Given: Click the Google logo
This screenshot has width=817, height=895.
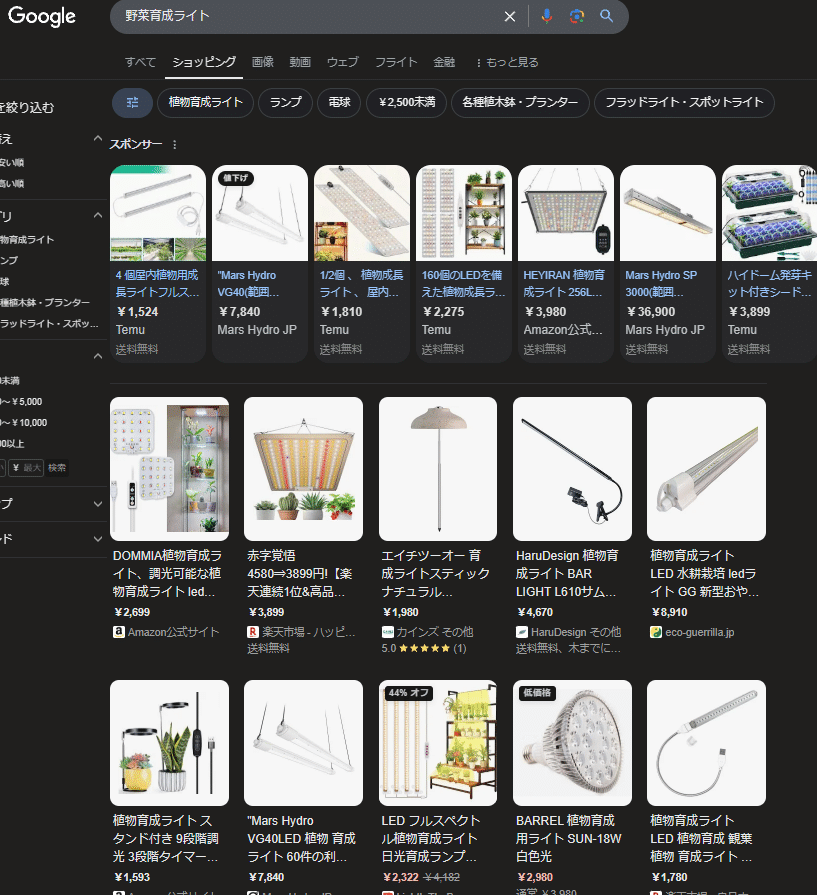Looking at the screenshot, I should coord(42,17).
